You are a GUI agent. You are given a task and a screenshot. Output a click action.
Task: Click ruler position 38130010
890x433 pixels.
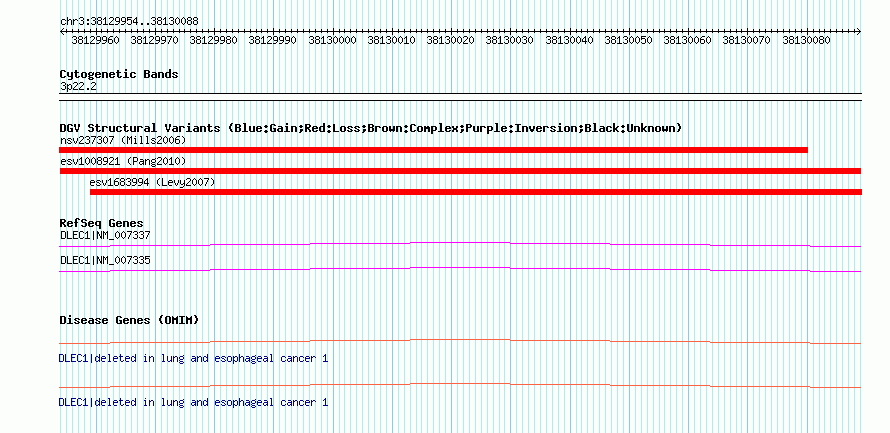392,40
